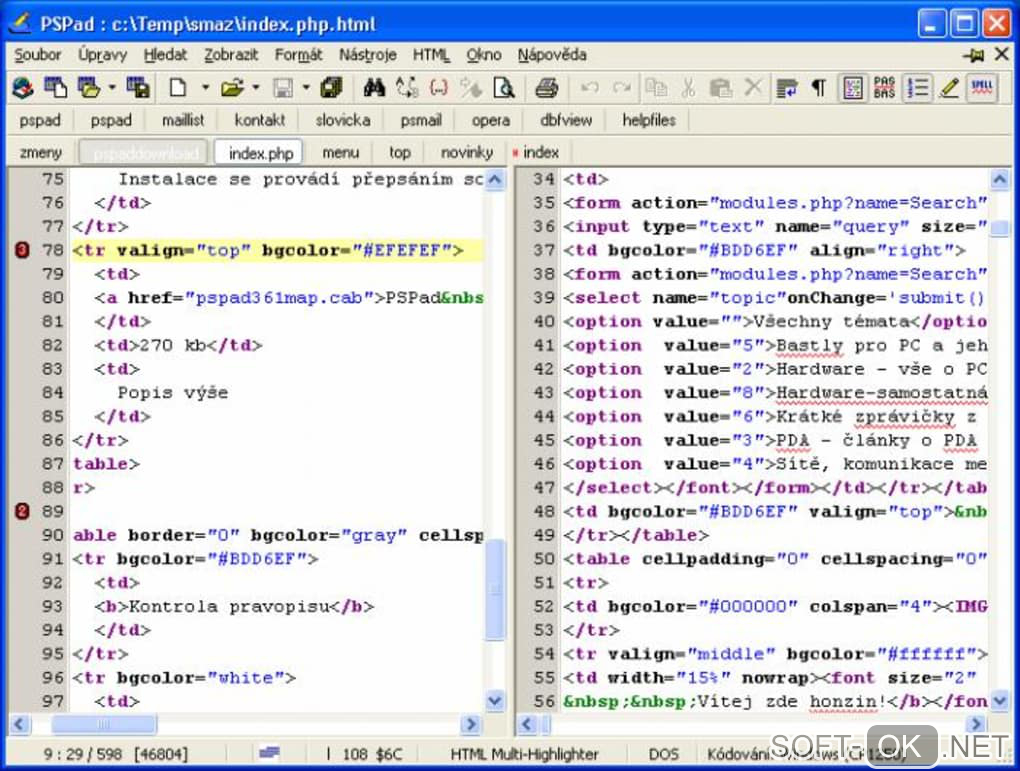The height and width of the screenshot is (771, 1020).
Task: Toggle the show special characters pilcrow
Action: [818, 88]
